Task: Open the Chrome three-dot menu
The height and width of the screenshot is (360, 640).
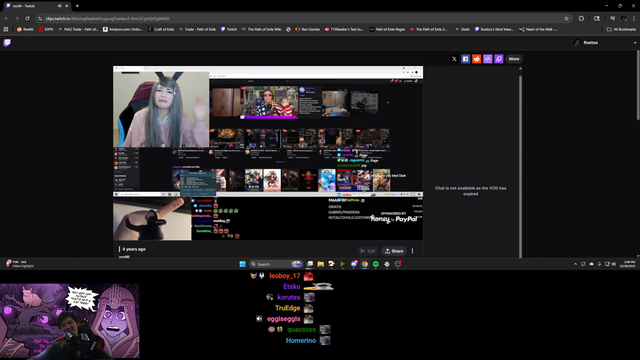Action: coord(634,18)
